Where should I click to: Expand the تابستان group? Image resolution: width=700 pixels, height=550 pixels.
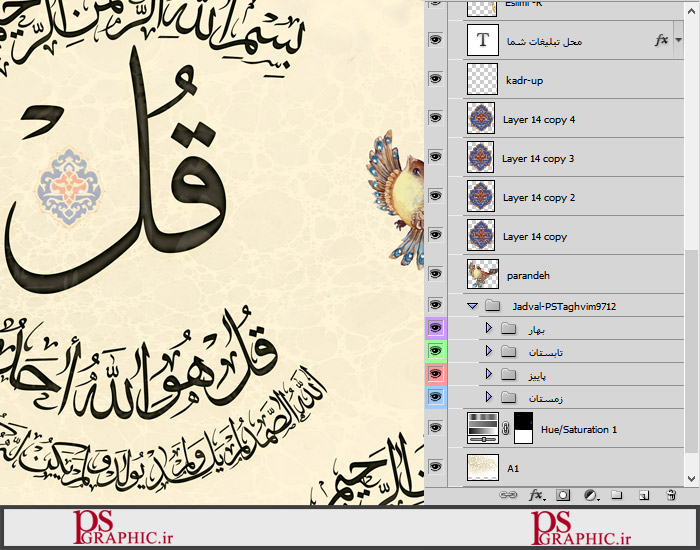(488, 351)
